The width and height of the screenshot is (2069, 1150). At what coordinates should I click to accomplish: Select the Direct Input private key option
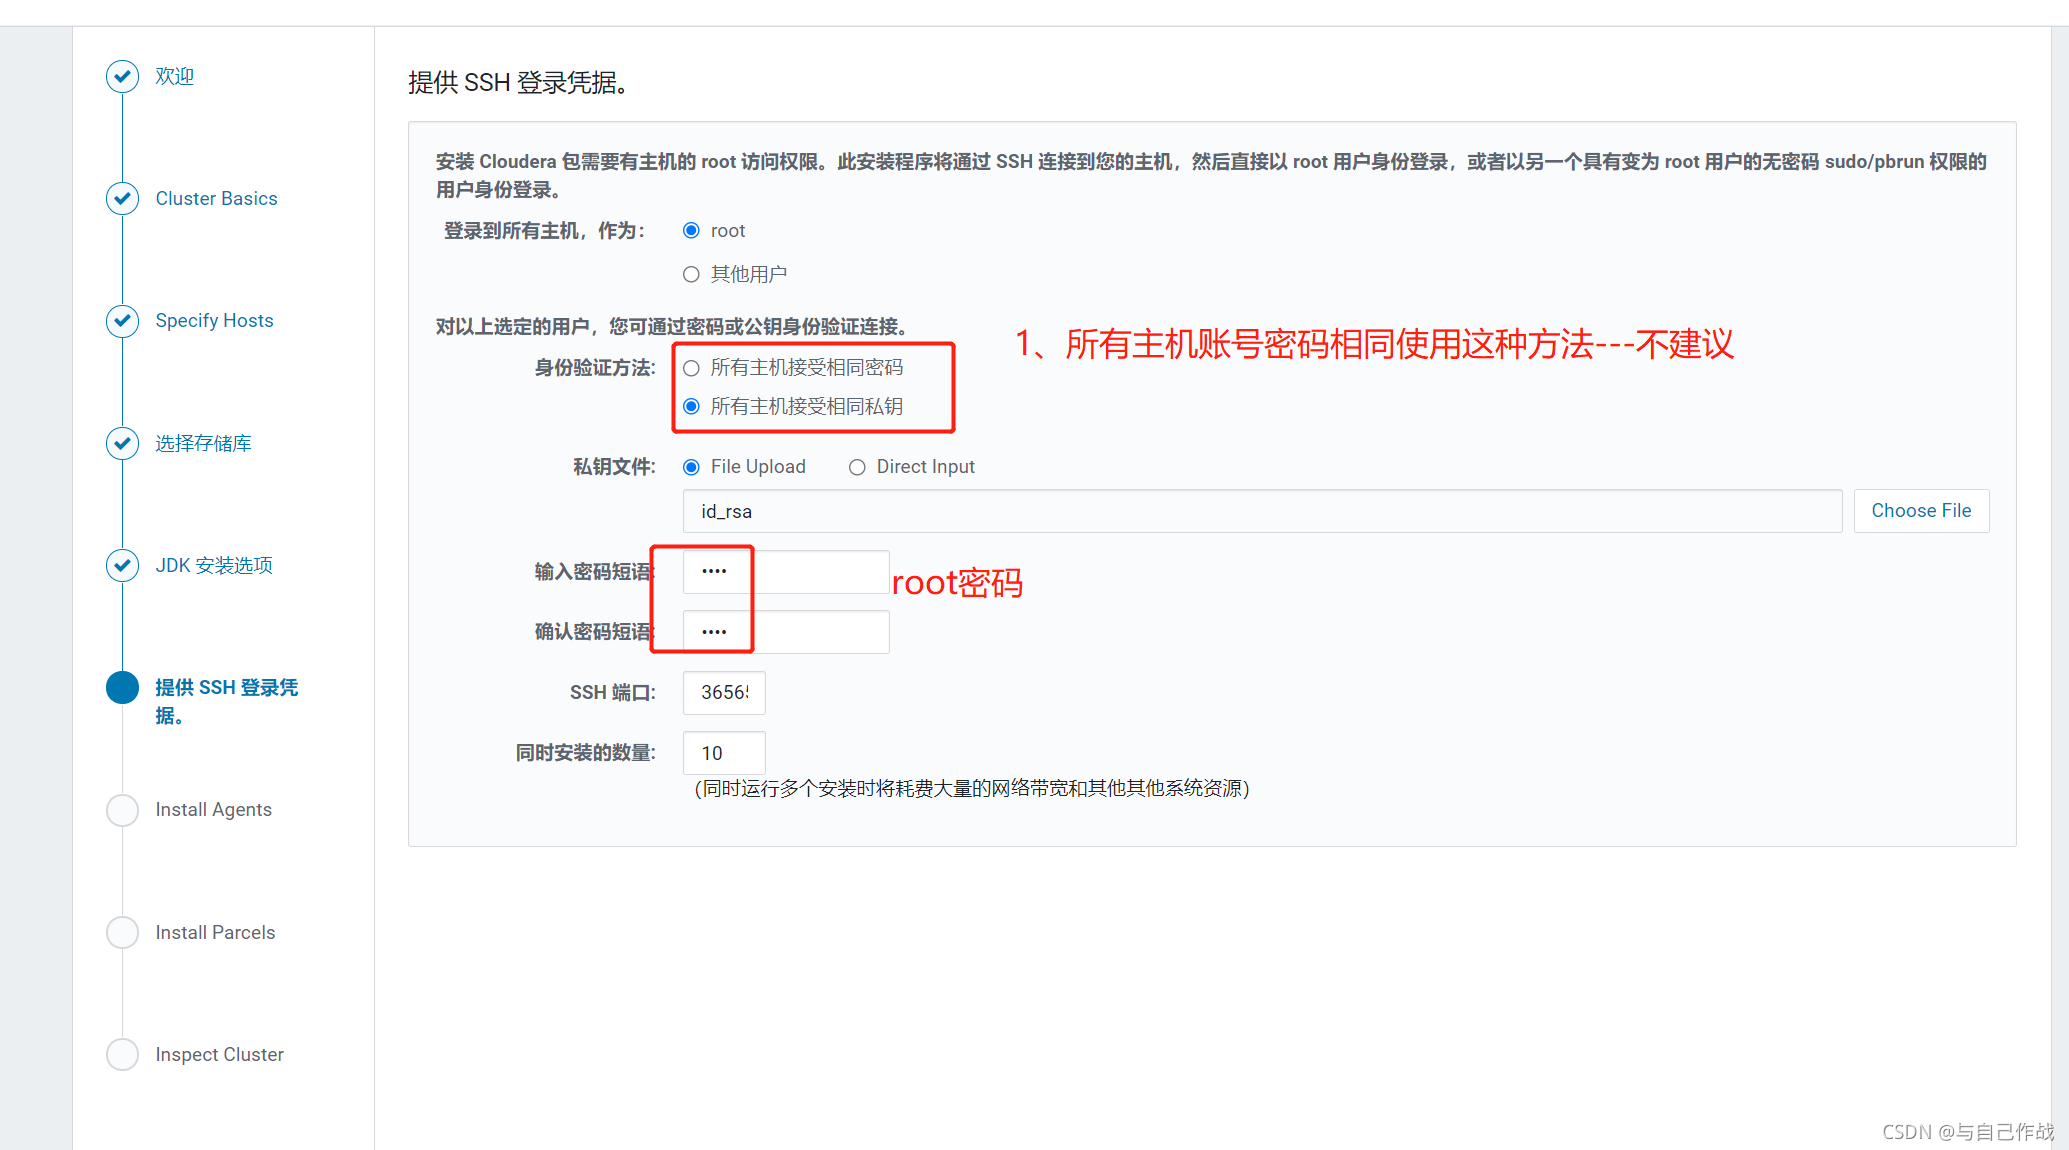[857, 467]
